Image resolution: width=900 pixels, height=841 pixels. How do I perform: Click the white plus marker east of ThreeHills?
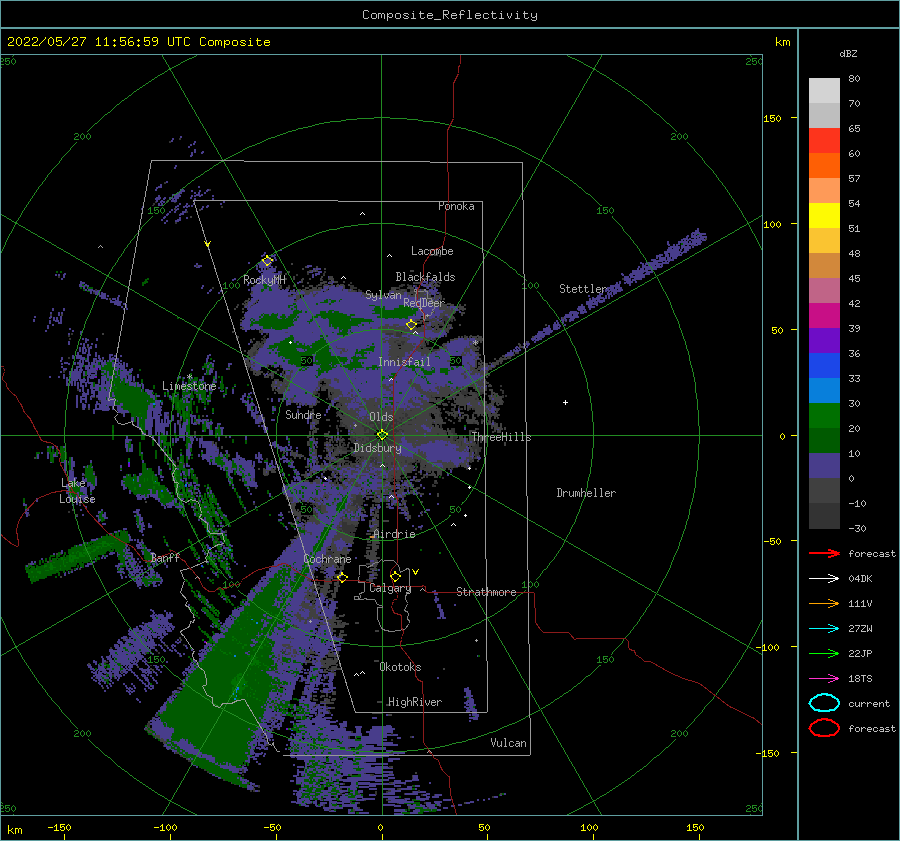[565, 402]
